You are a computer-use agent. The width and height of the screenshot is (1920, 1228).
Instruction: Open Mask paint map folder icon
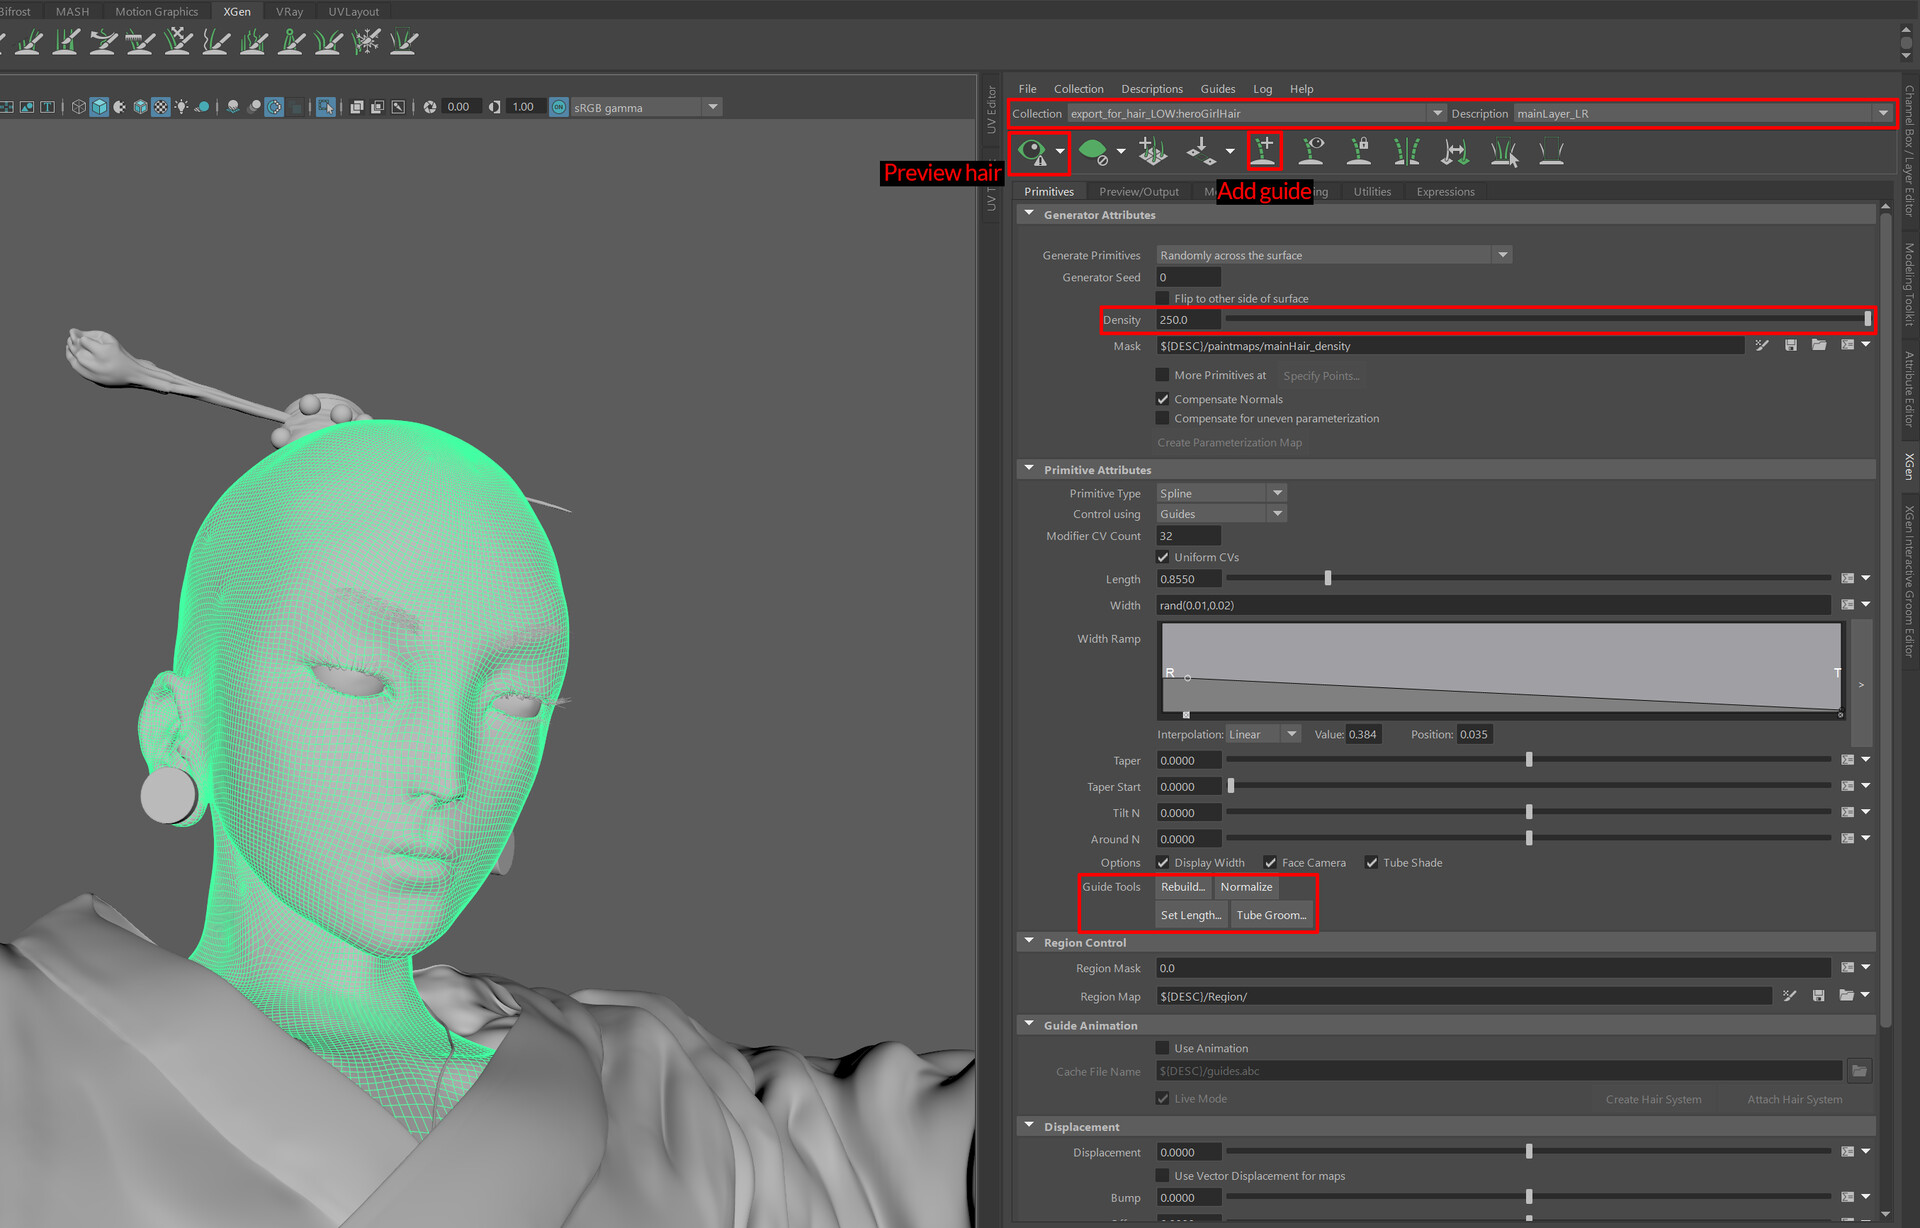click(x=1819, y=345)
